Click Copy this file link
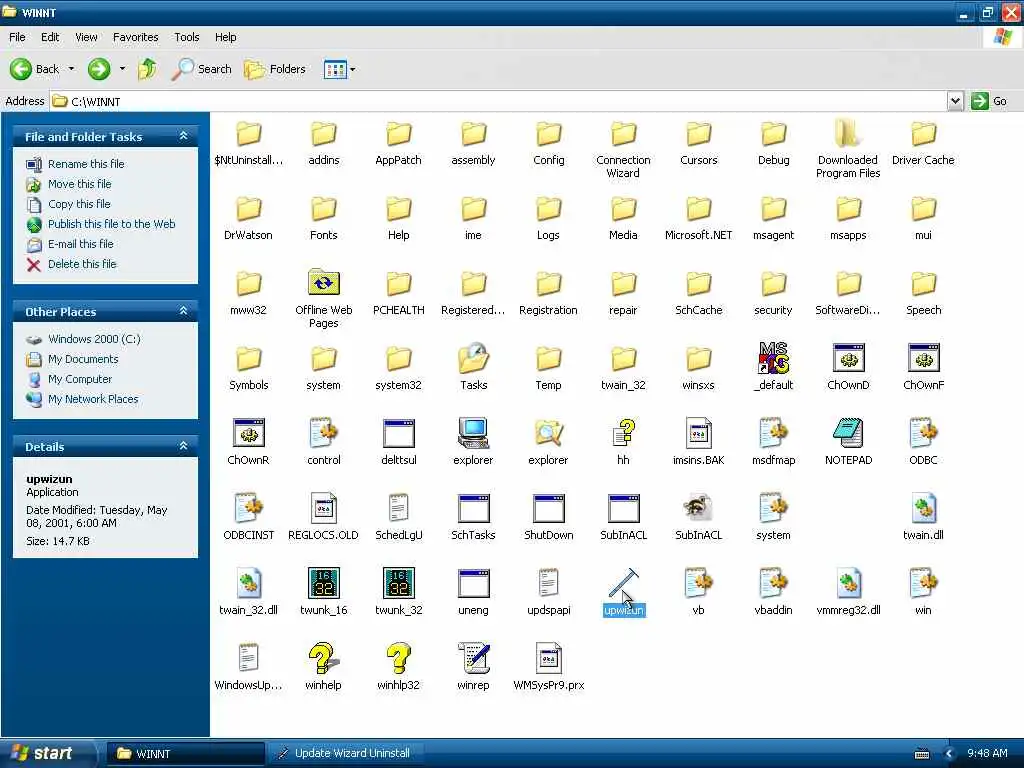This screenshot has height=768, width=1024. pos(79,204)
